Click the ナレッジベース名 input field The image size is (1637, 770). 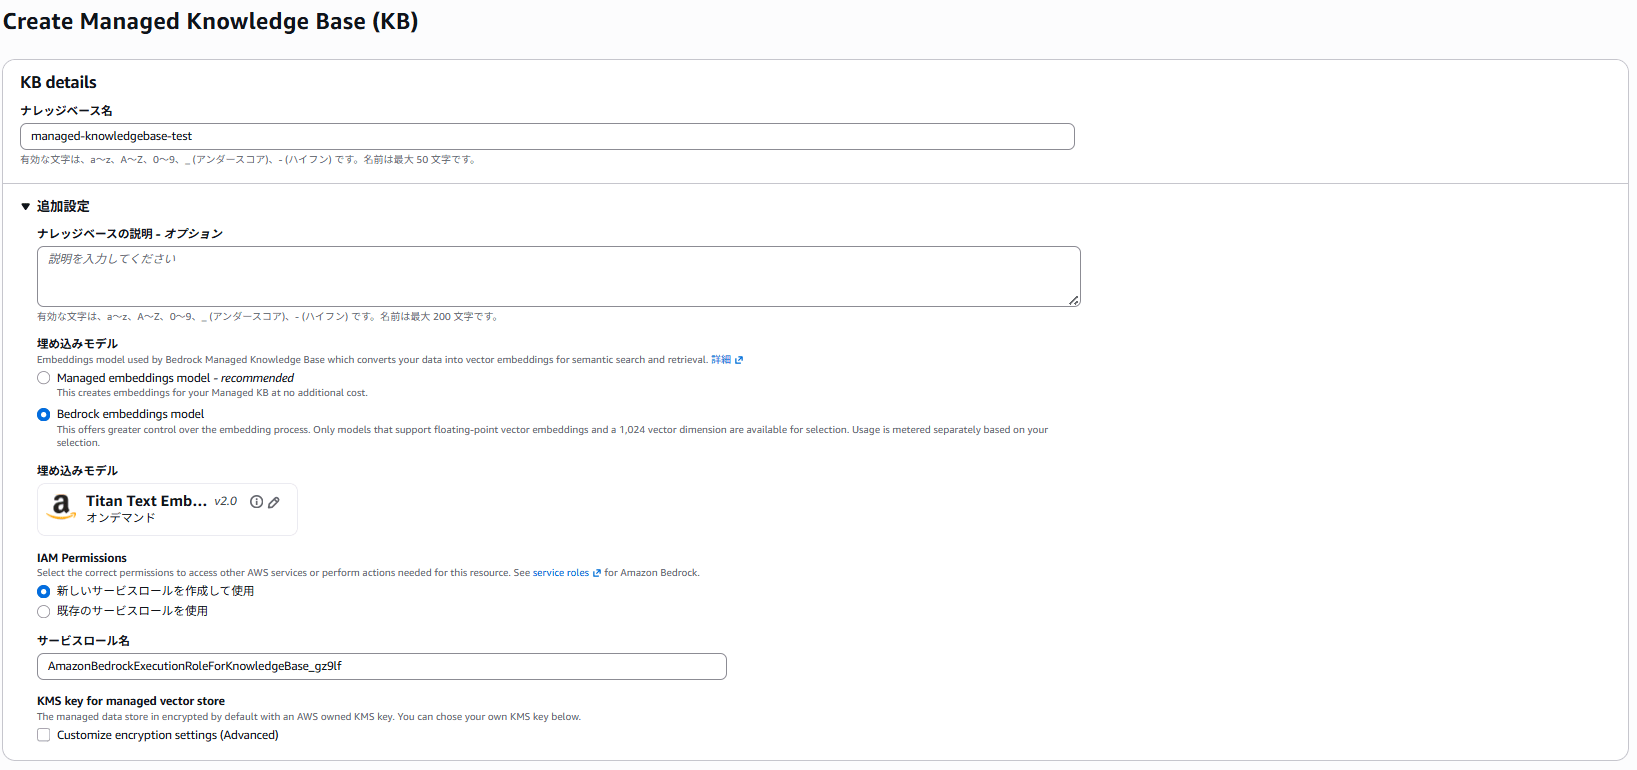point(547,137)
